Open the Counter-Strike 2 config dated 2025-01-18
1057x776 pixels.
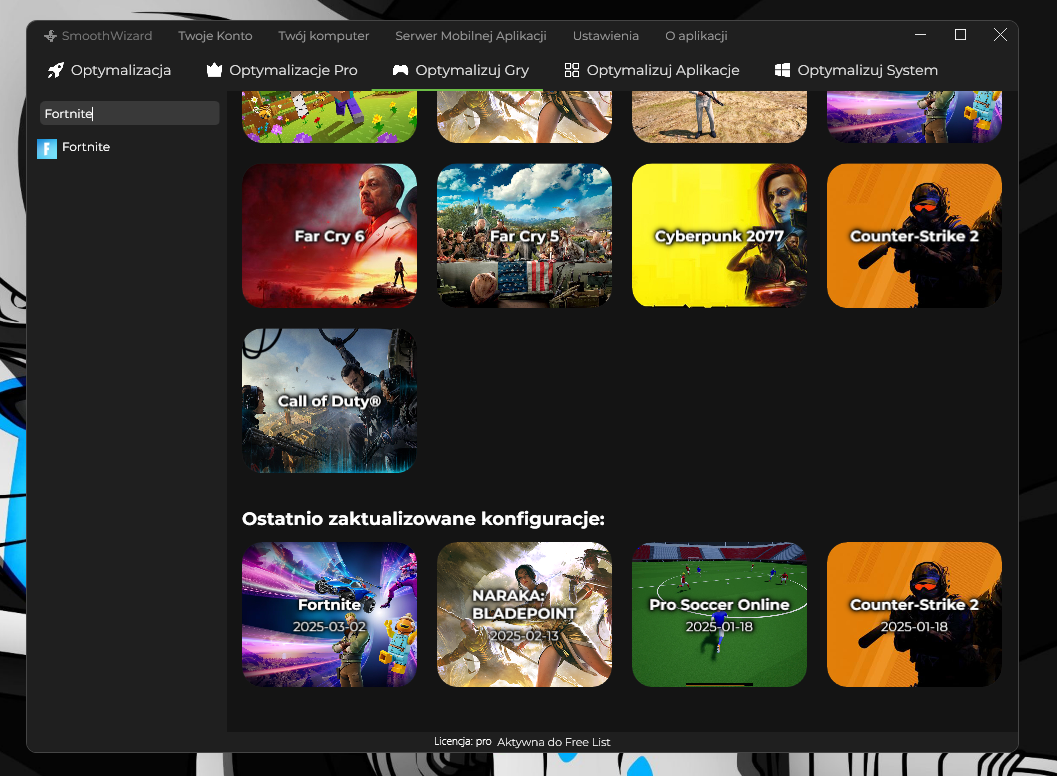[x=914, y=614]
